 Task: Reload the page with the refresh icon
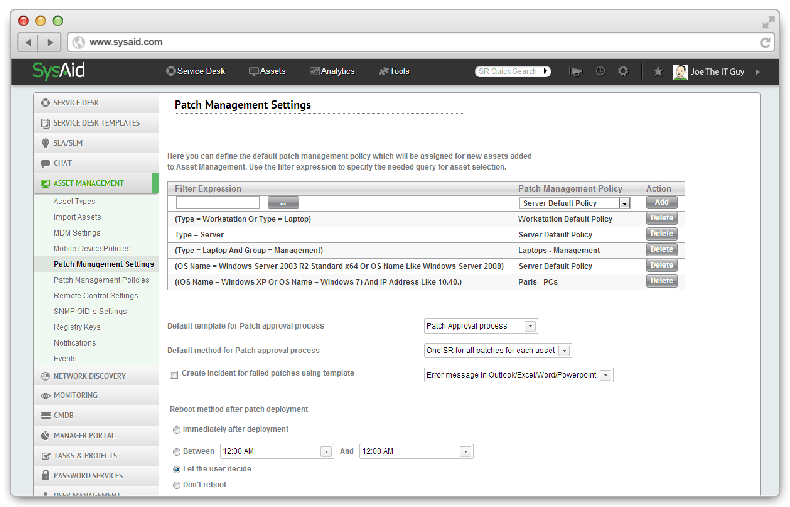[x=765, y=42]
